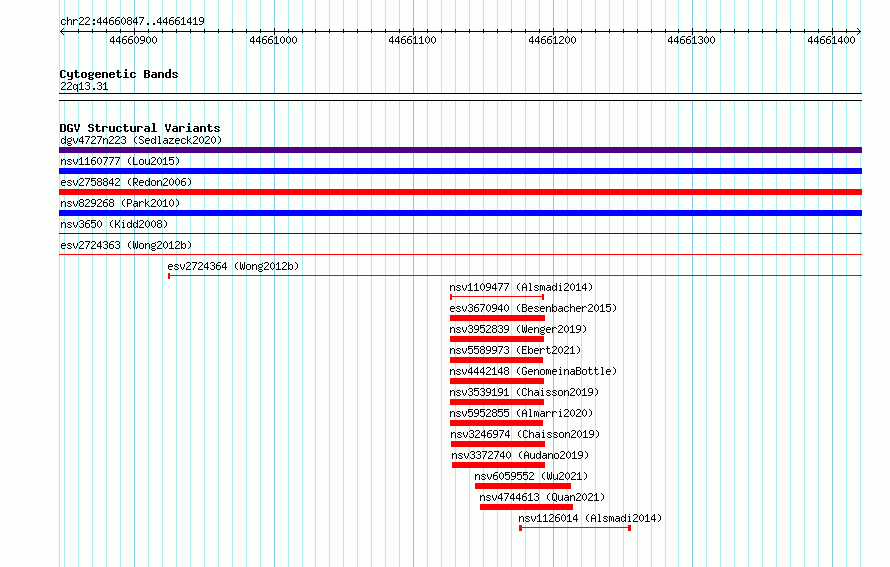
Task: Click the chr22:44660847..44661419 coordinates label
Action: 132,21
